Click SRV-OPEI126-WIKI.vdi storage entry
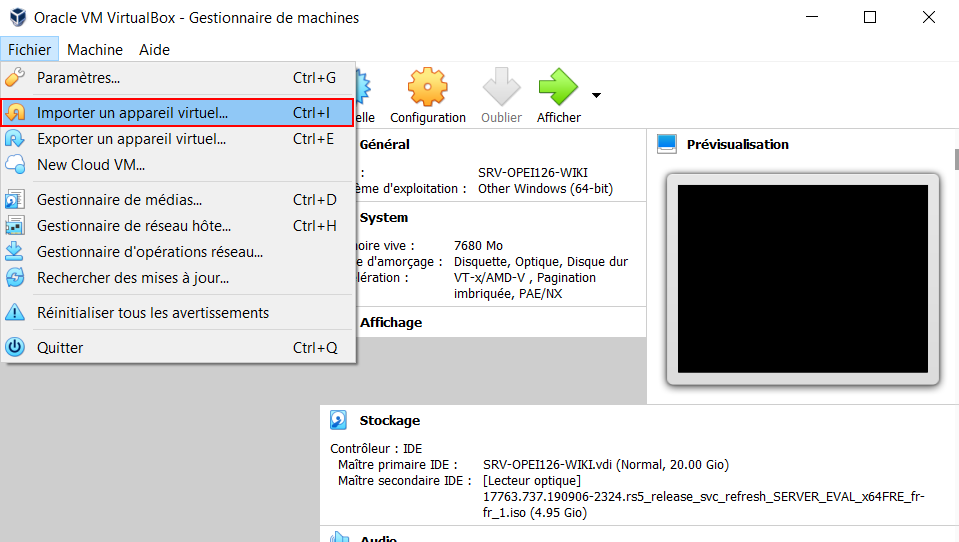This screenshot has height=542, width=959. (605, 464)
